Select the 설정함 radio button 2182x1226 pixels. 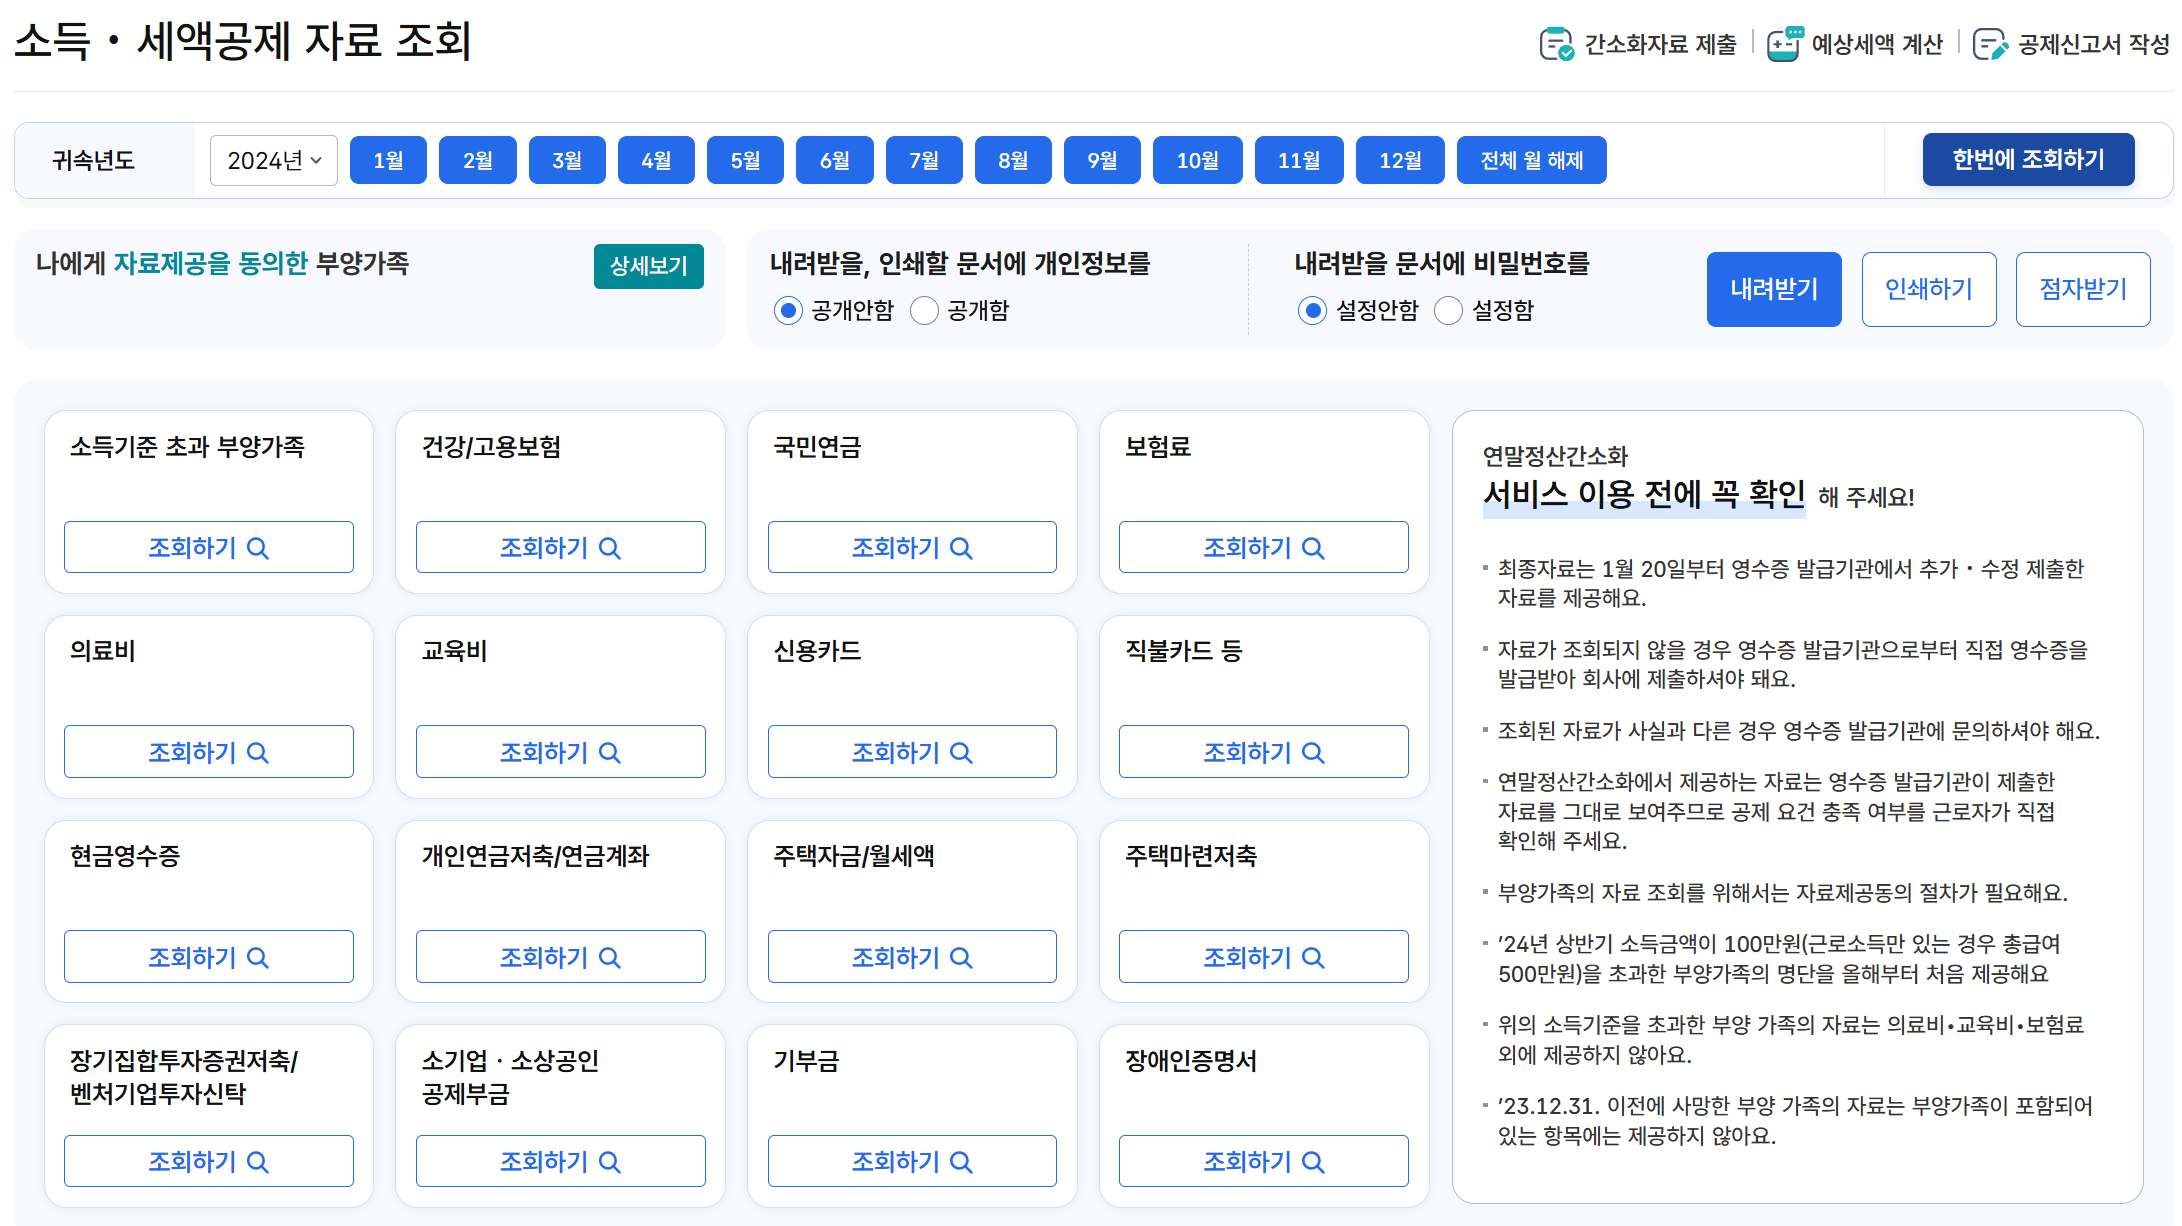pyautogui.click(x=1449, y=310)
